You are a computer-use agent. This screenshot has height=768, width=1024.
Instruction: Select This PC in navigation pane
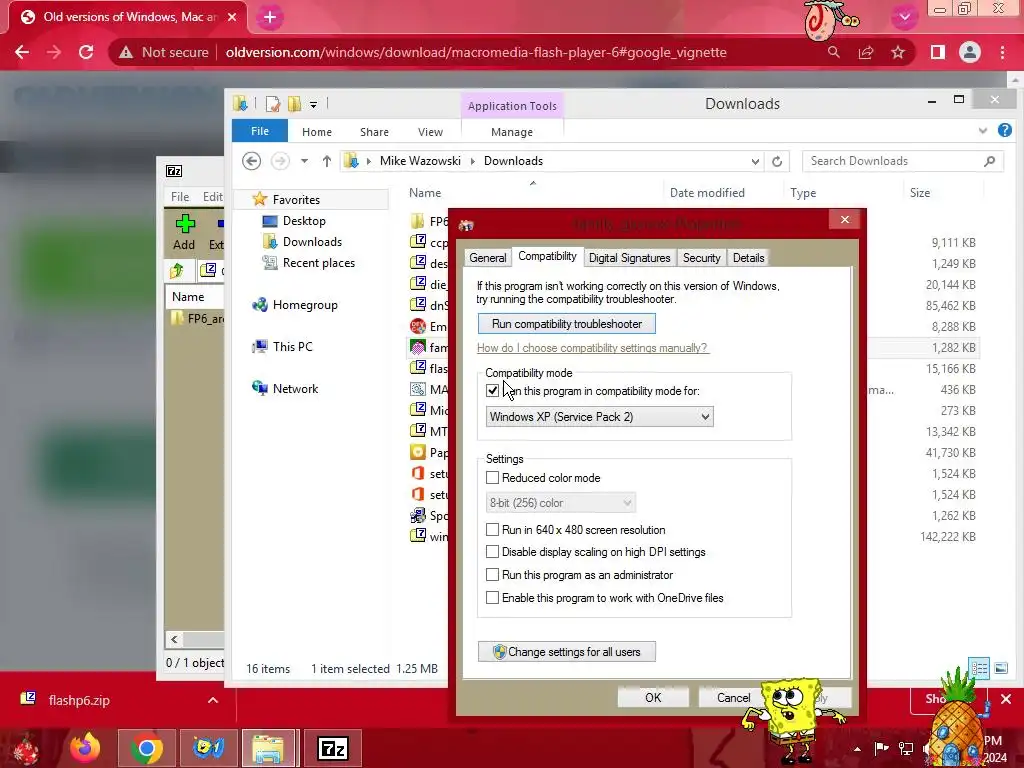click(x=292, y=347)
